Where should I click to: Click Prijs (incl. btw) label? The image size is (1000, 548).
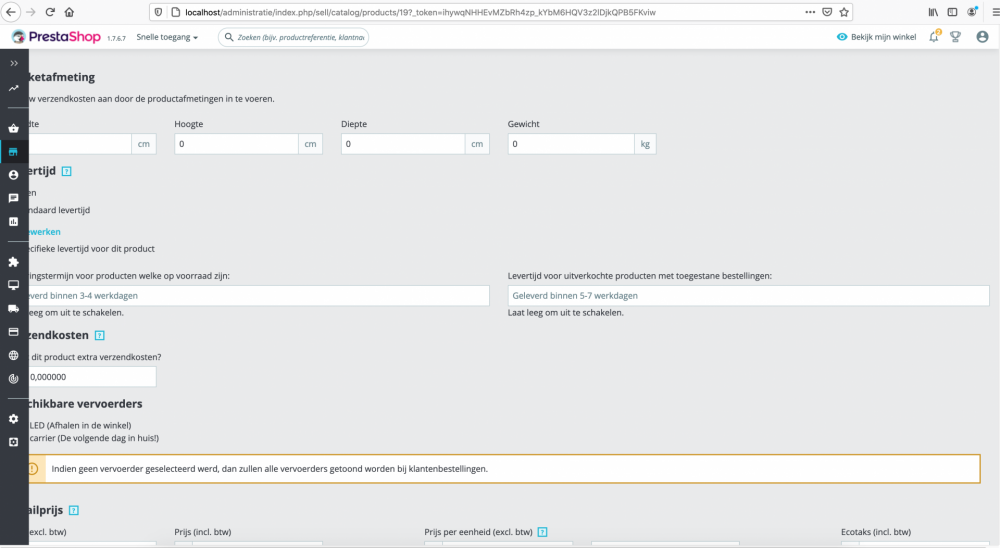203,532
